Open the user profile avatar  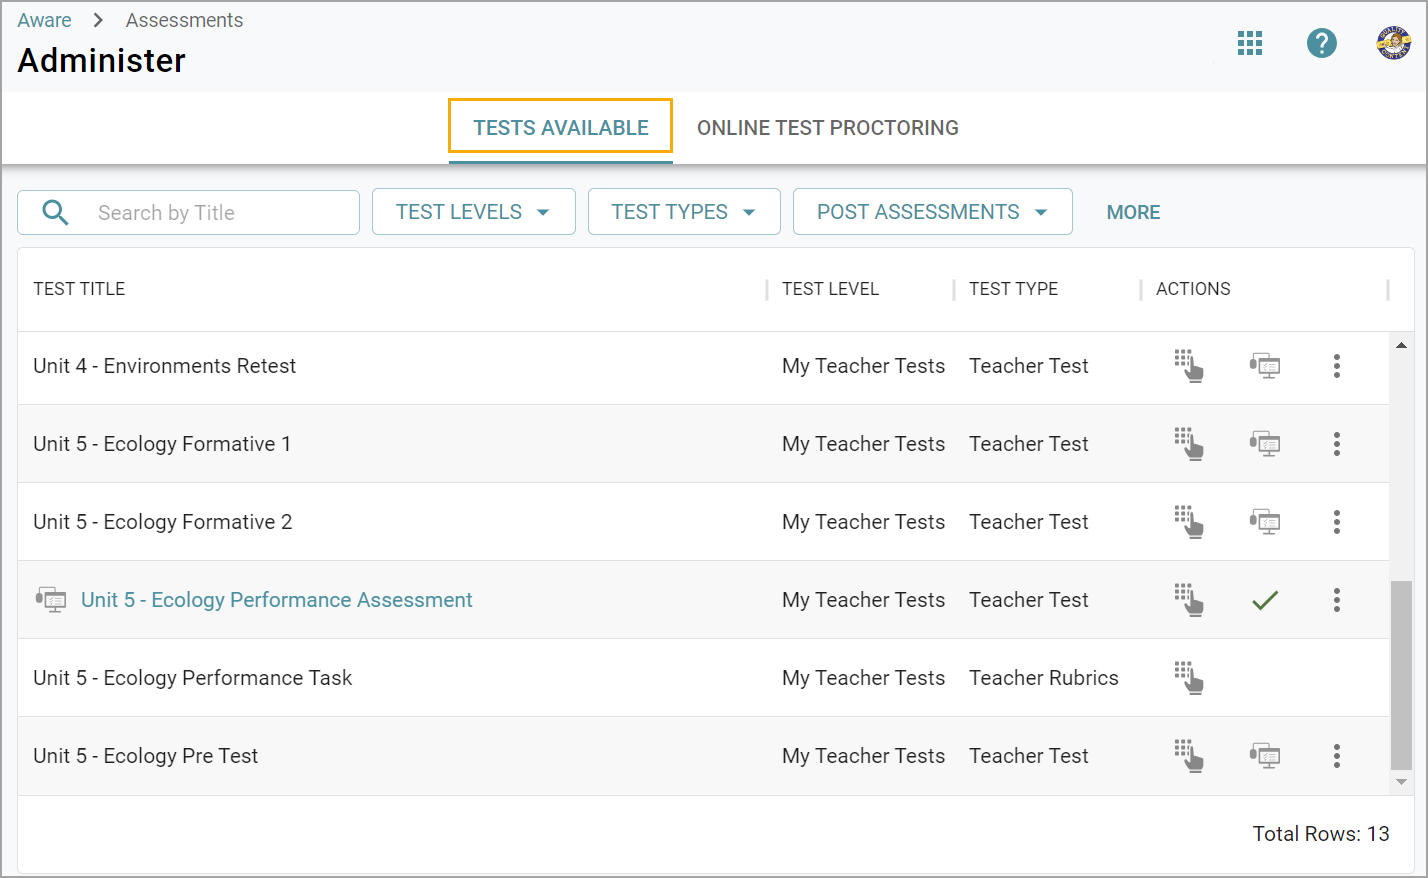point(1393,43)
